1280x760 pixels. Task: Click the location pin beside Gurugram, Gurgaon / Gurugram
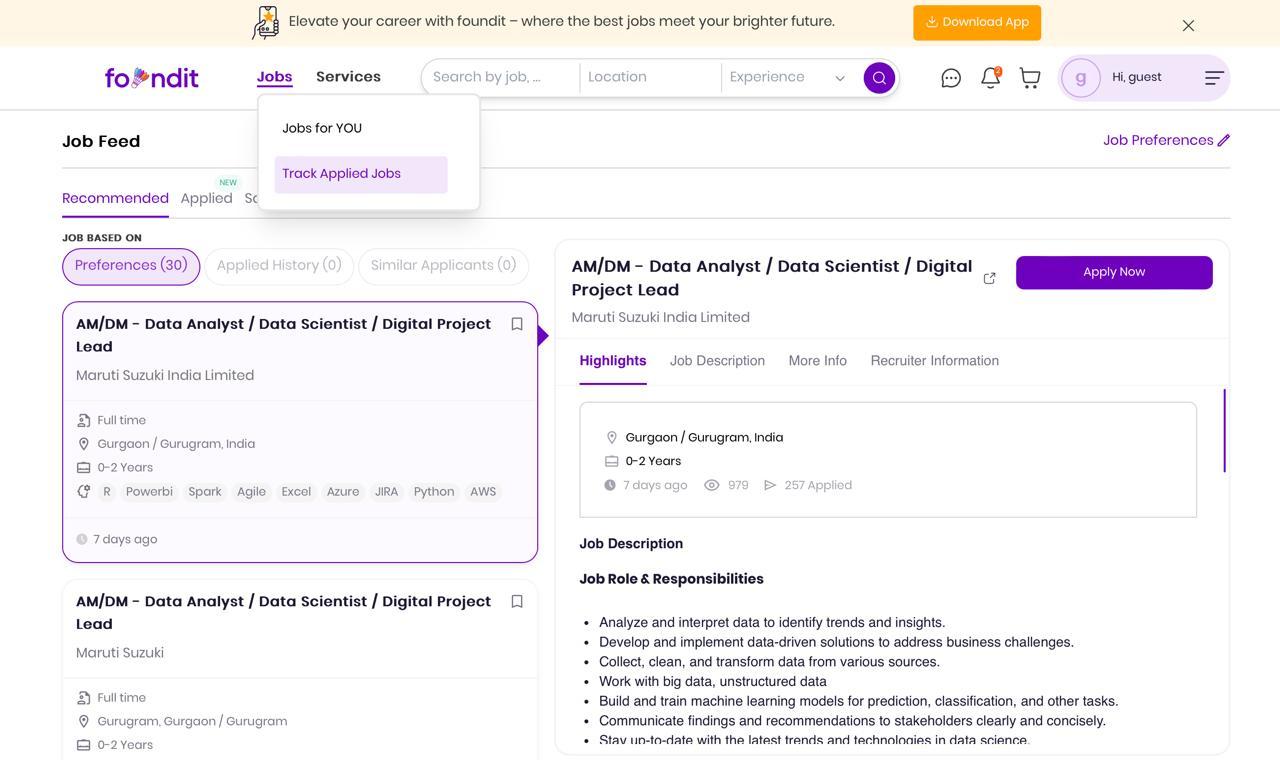[x=84, y=721]
